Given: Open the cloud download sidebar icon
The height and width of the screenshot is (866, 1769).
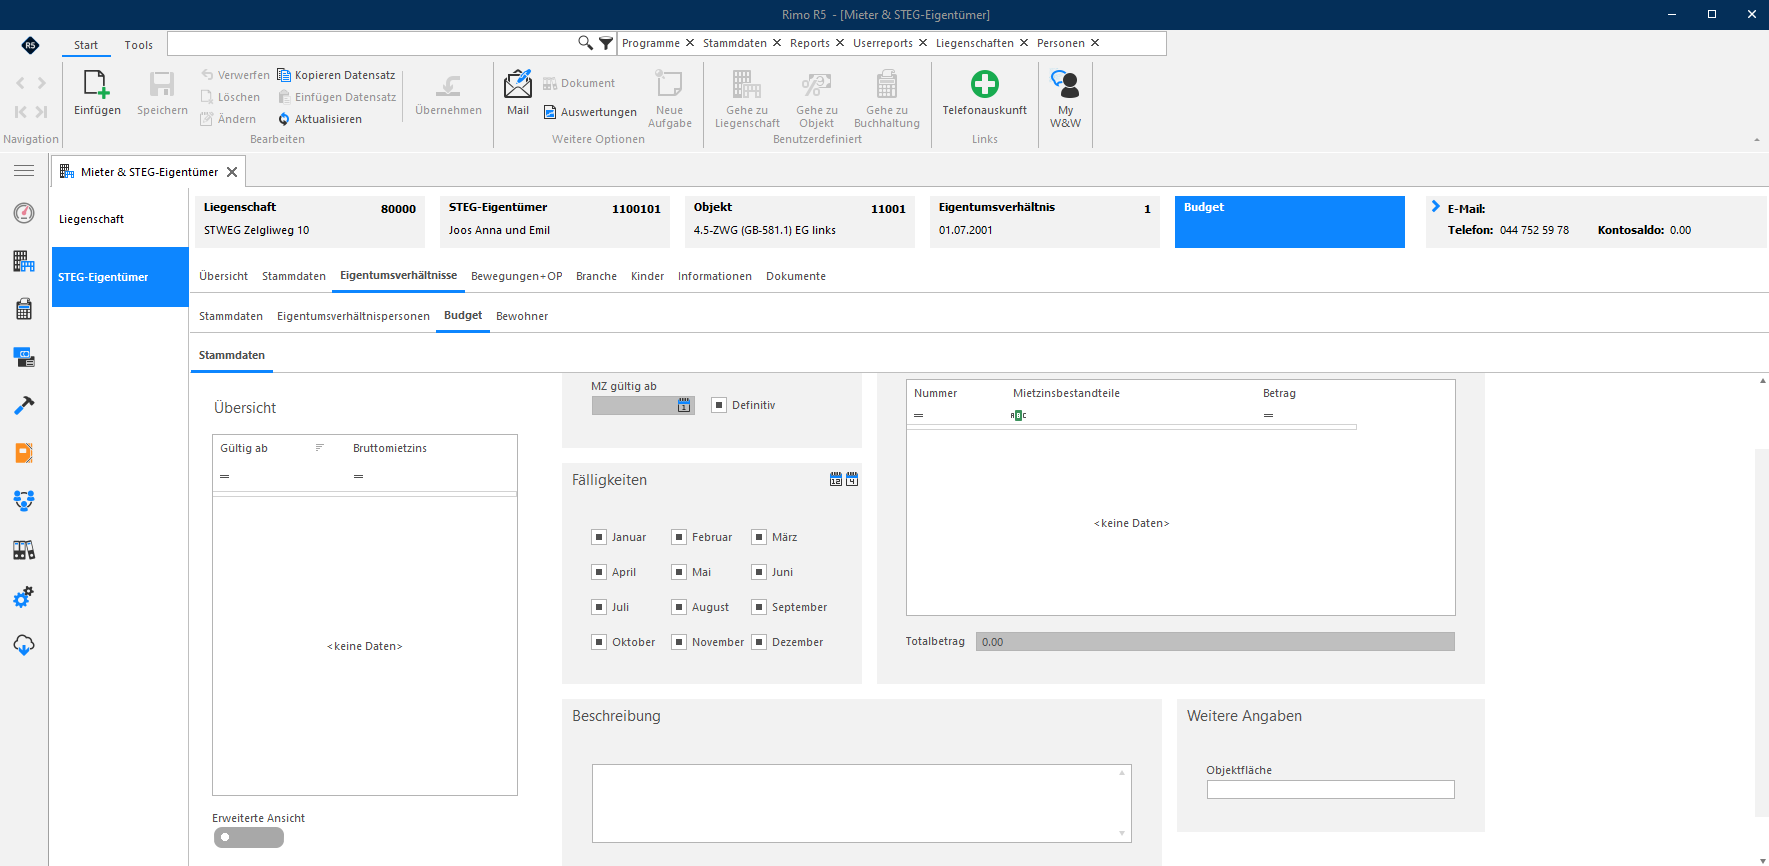Looking at the screenshot, I should (x=24, y=645).
